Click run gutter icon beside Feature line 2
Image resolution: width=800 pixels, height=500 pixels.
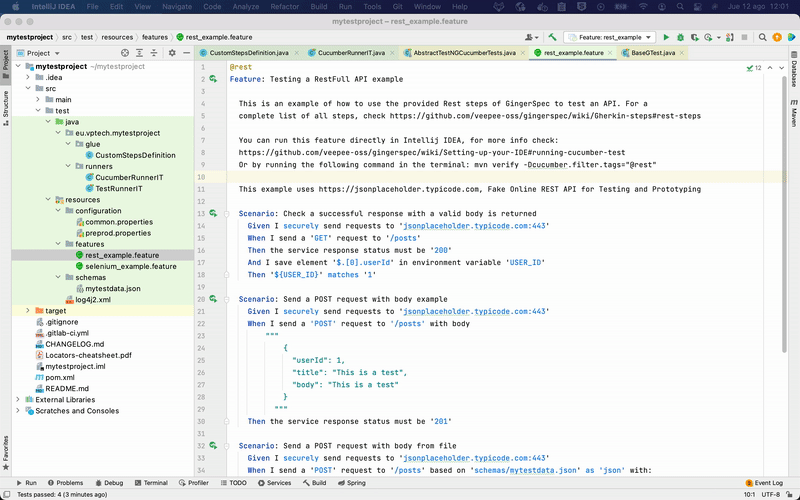pyautogui.click(x=213, y=79)
